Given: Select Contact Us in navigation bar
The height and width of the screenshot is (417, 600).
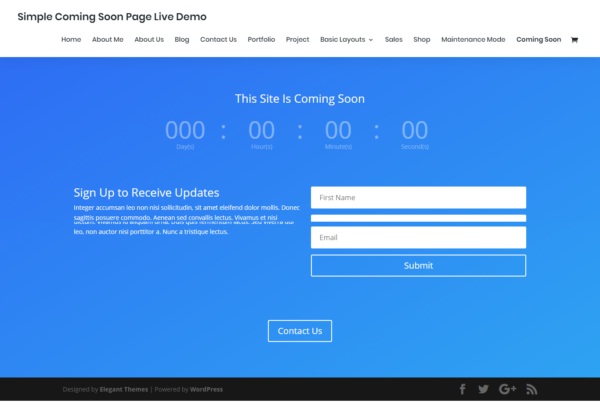Looking at the screenshot, I should [x=218, y=39].
